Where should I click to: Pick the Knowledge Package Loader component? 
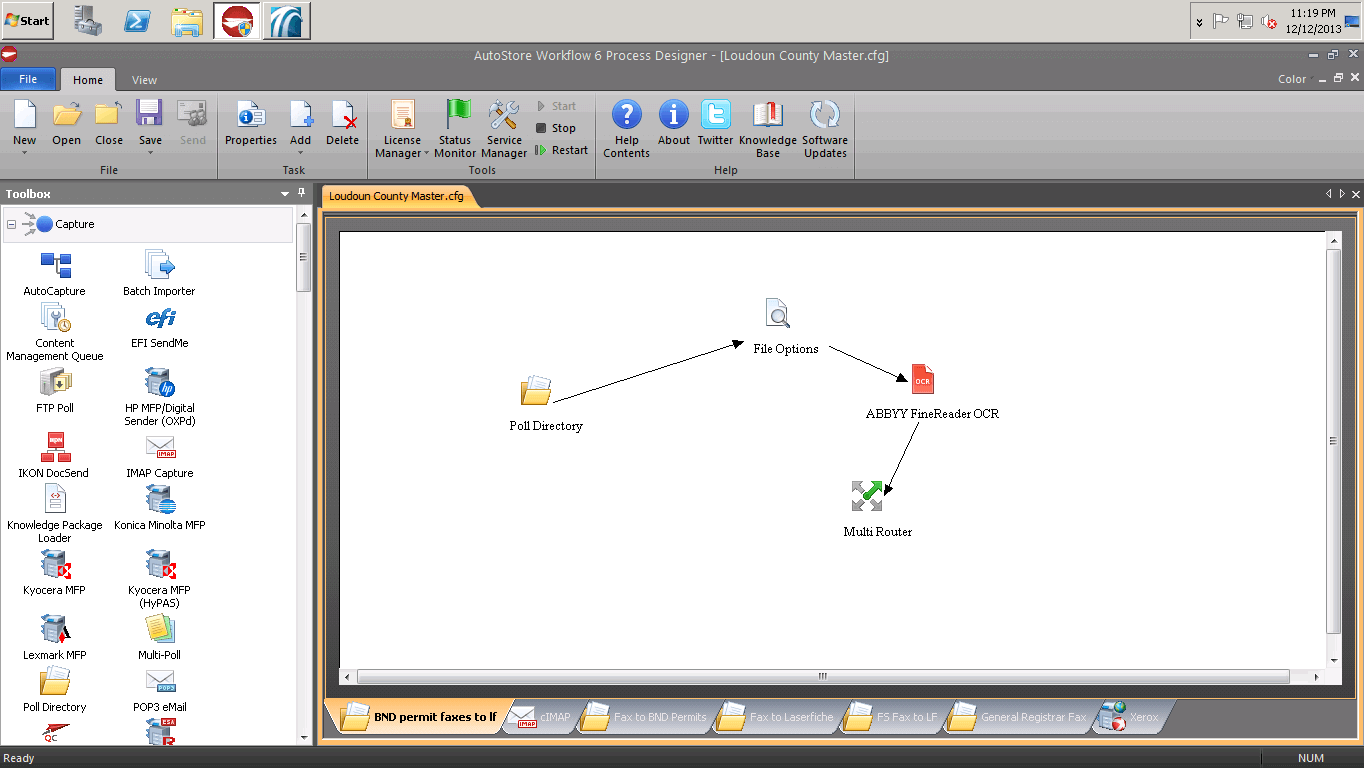point(55,514)
